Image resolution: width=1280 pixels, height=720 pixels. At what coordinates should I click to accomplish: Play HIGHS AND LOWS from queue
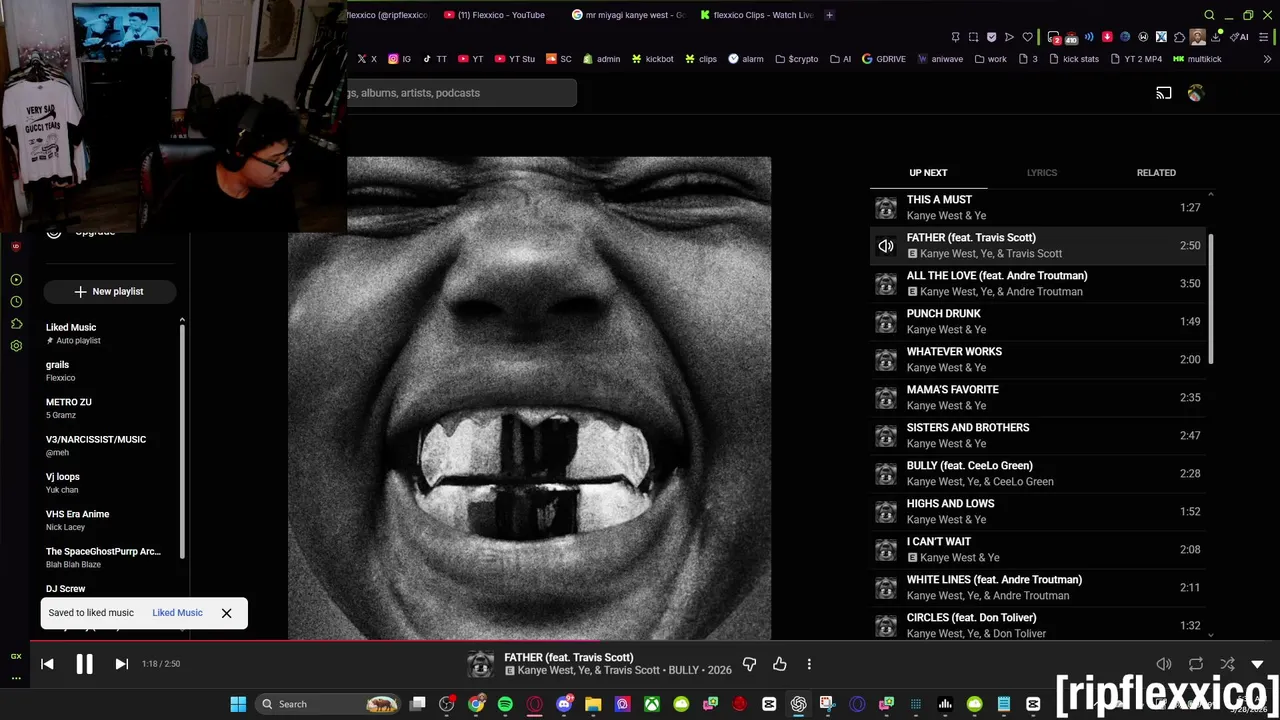click(1038, 512)
